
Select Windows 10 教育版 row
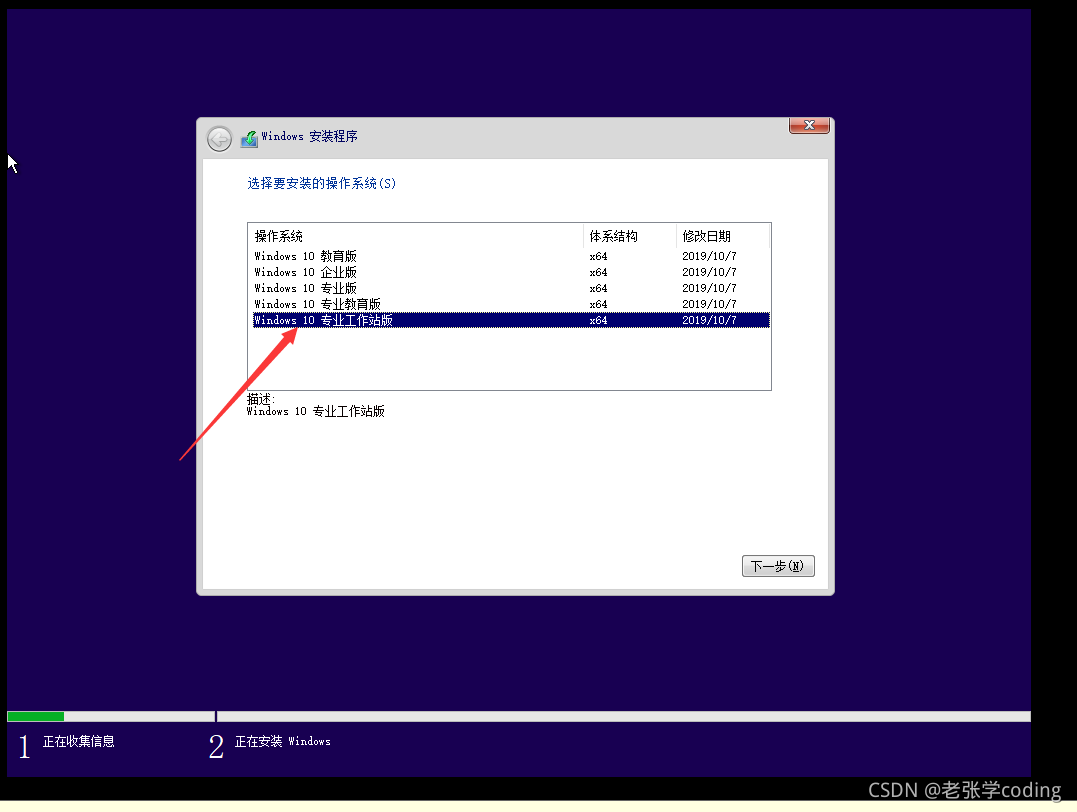click(511, 256)
